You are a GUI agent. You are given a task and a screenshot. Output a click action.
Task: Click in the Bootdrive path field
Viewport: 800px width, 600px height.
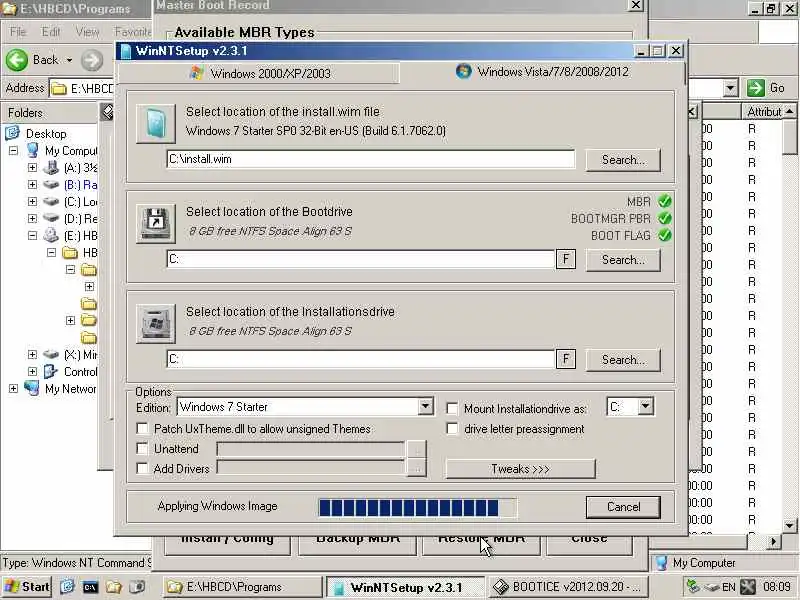coord(360,259)
